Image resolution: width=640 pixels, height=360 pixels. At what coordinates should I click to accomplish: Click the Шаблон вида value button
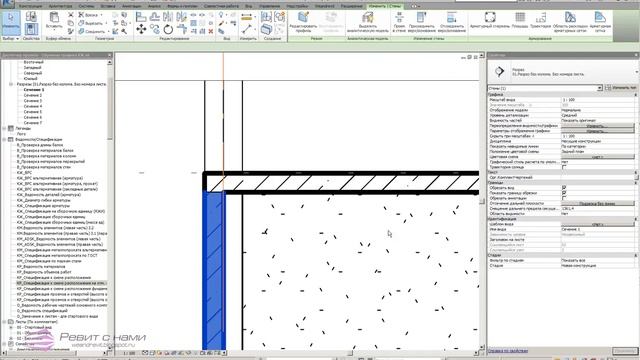coord(598,224)
